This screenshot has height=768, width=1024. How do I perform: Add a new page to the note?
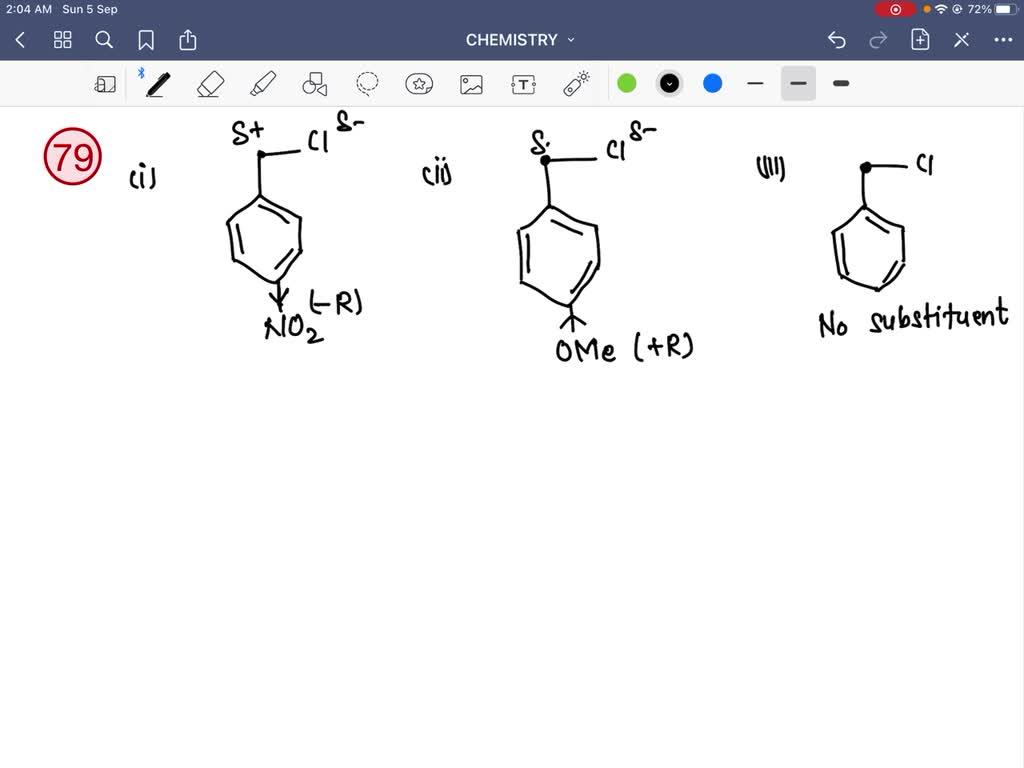(x=920, y=40)
